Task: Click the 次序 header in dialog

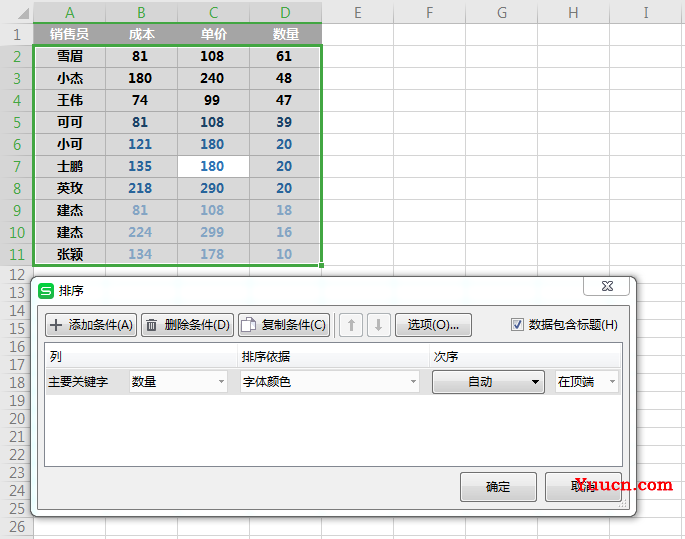Action: coord(525,357)
